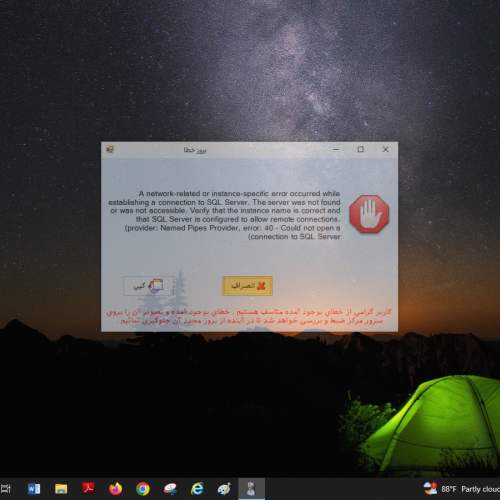Open the Paint palette app on taskbar
This screenshot has height=500, width=500.
click(x=224, y=489)
